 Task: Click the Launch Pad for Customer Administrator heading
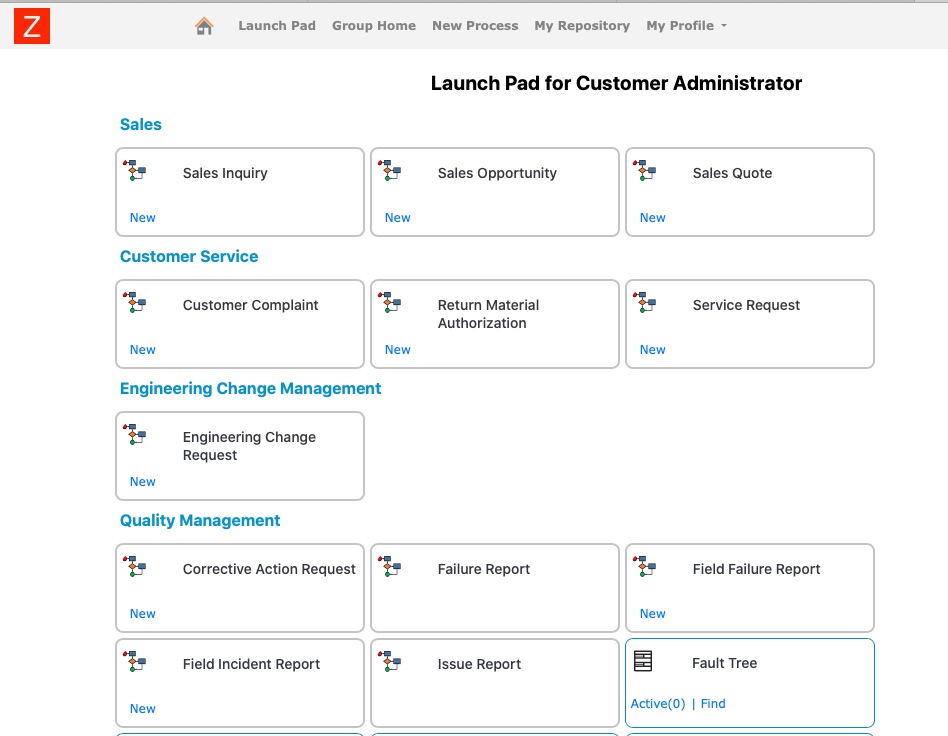point(616,83)
